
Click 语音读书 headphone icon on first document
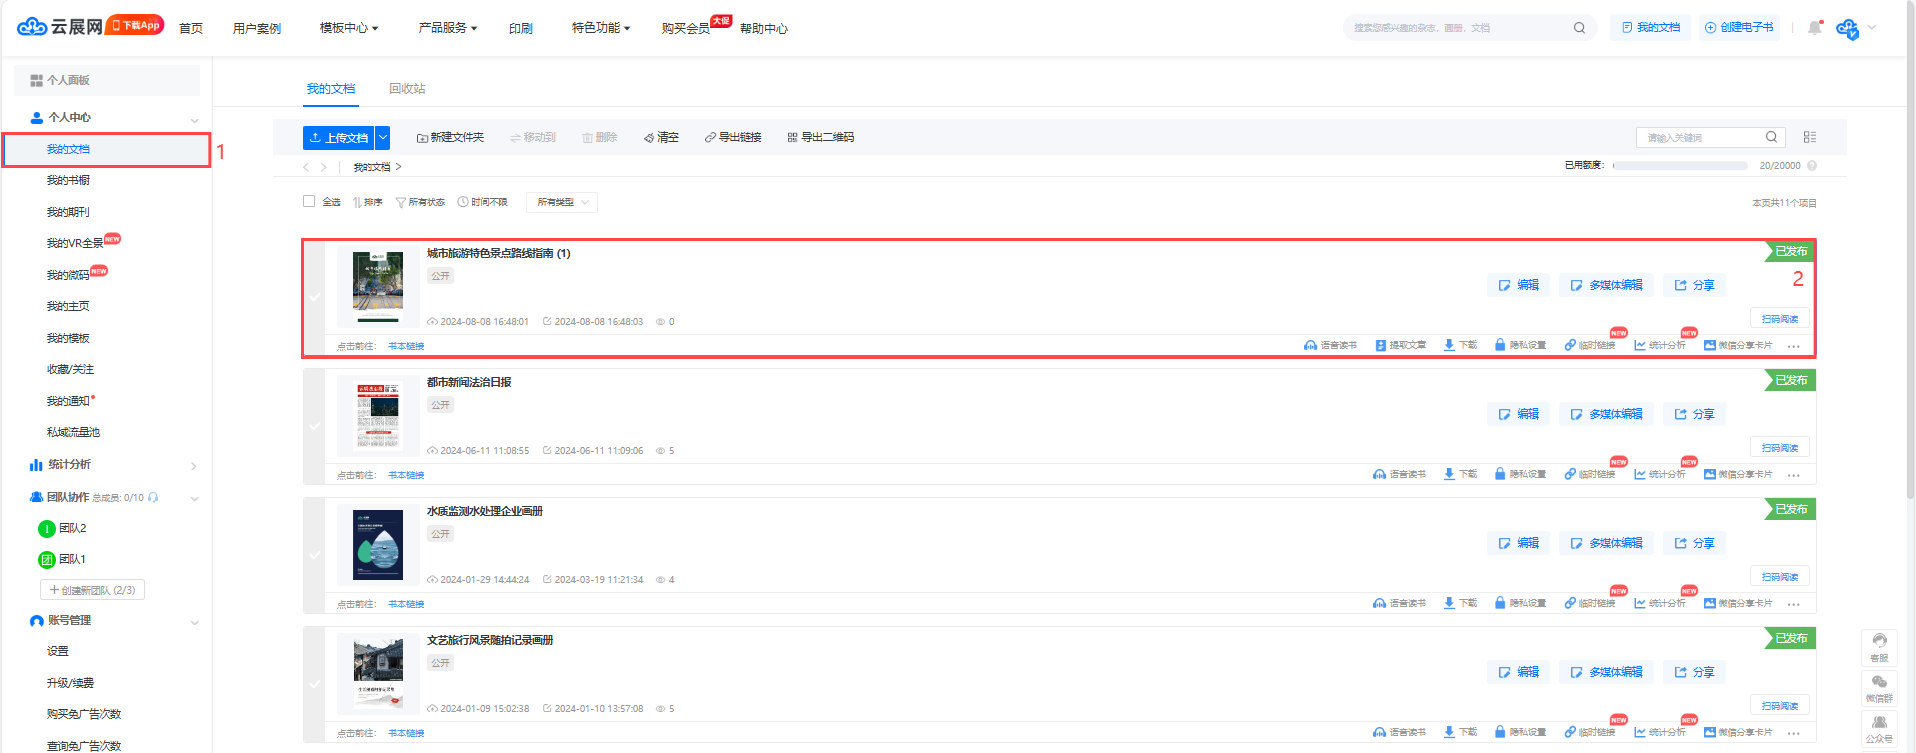click(x=1310, y=345)
